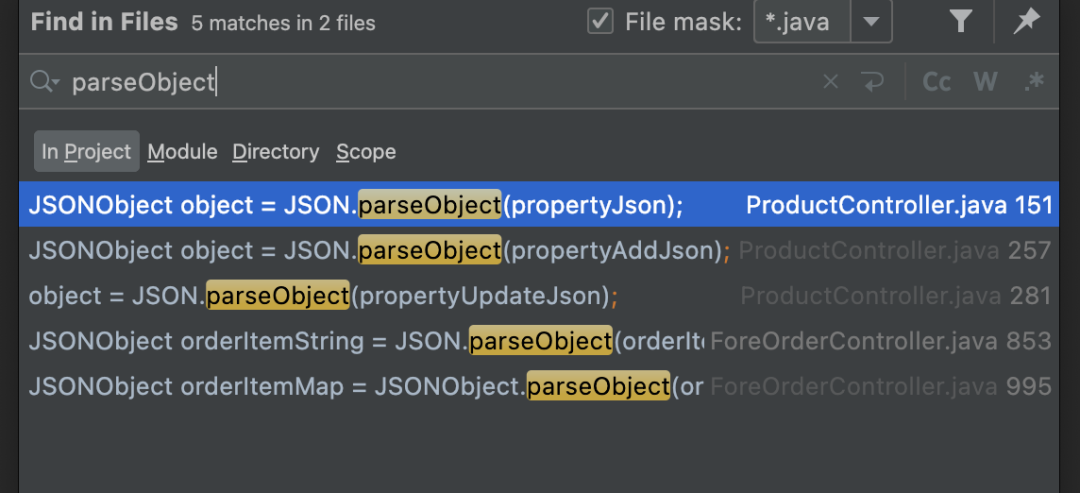Switch to the Scope tab

point(366,152)
